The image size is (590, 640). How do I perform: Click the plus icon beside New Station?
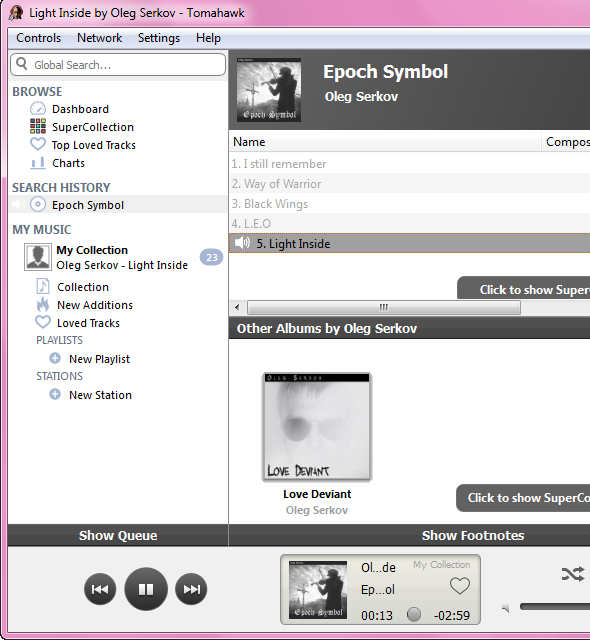coord(55,394)
